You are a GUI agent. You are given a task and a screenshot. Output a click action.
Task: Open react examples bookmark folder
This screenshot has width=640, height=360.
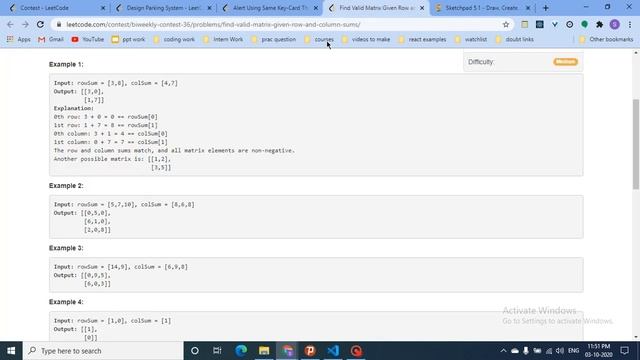[422, 40]
